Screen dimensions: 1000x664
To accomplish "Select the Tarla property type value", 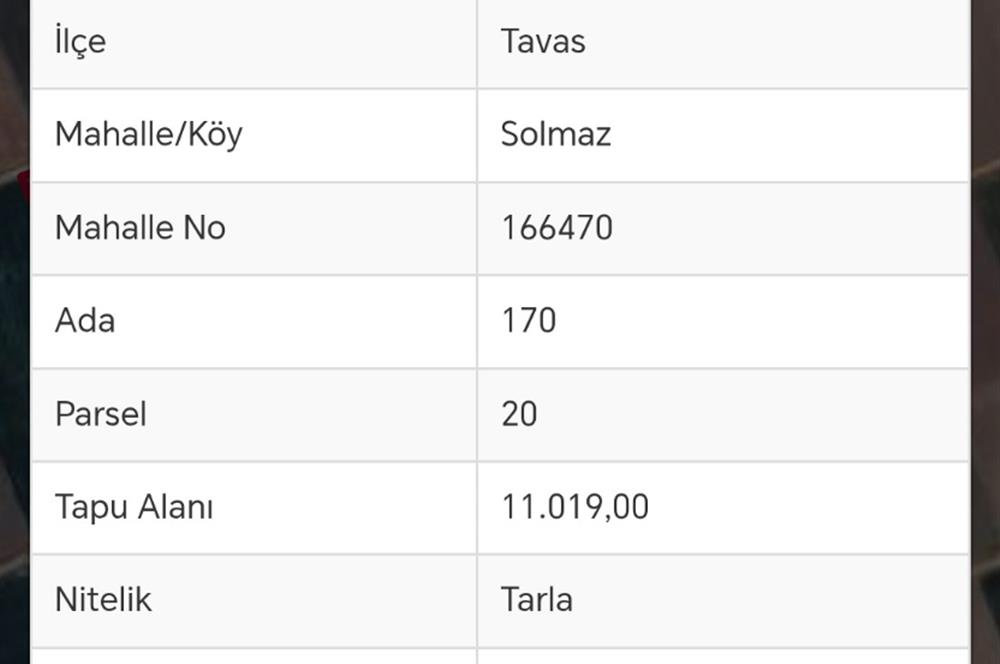I will pyautogui.click(x=536, y=600).
